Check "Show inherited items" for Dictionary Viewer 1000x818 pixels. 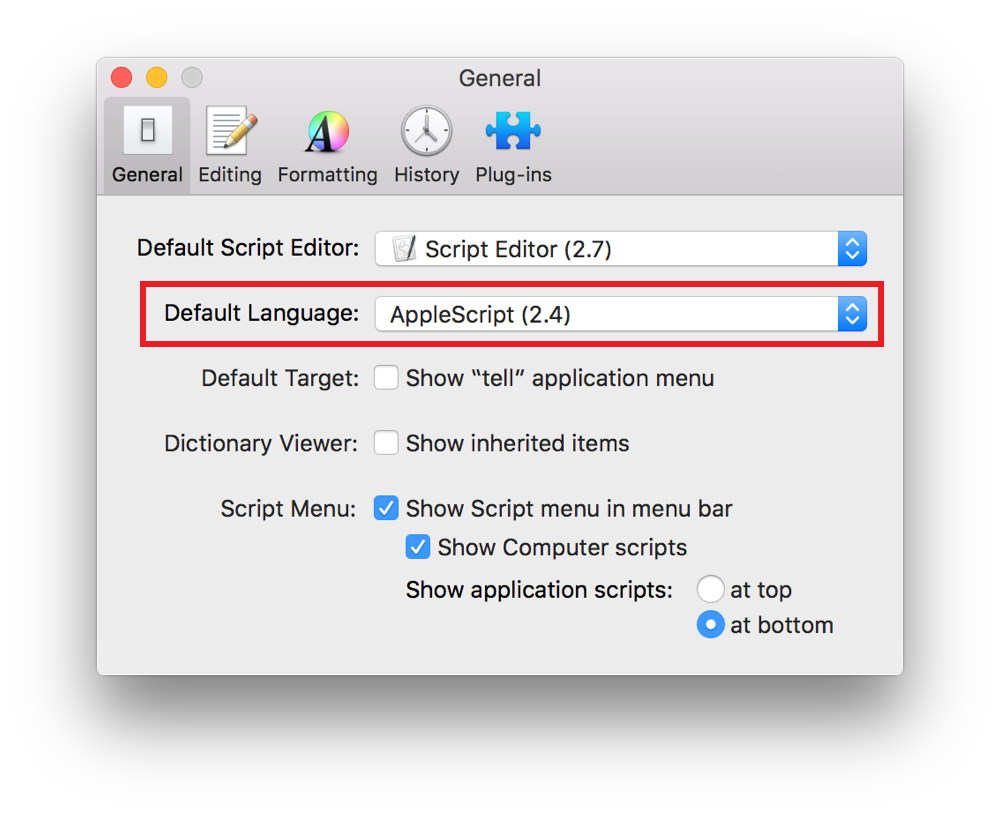(386, 442)
